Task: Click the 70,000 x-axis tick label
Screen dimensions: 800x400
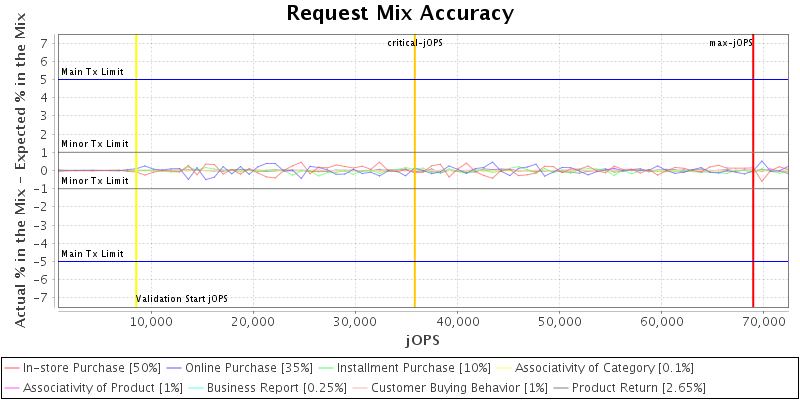Action: point(764,321)
